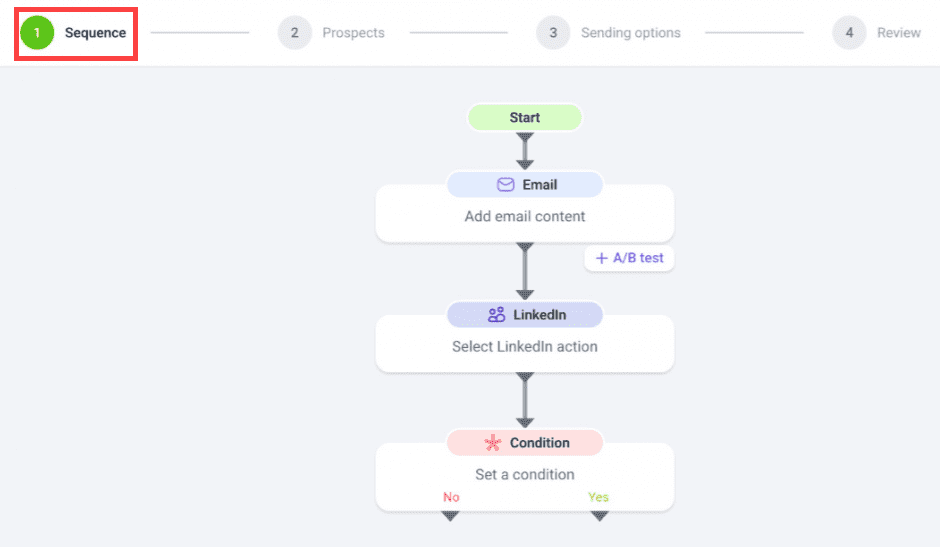Screen dimensions: 940x547
Task: Click the Yes branch arrow
Action: point(599,516)
